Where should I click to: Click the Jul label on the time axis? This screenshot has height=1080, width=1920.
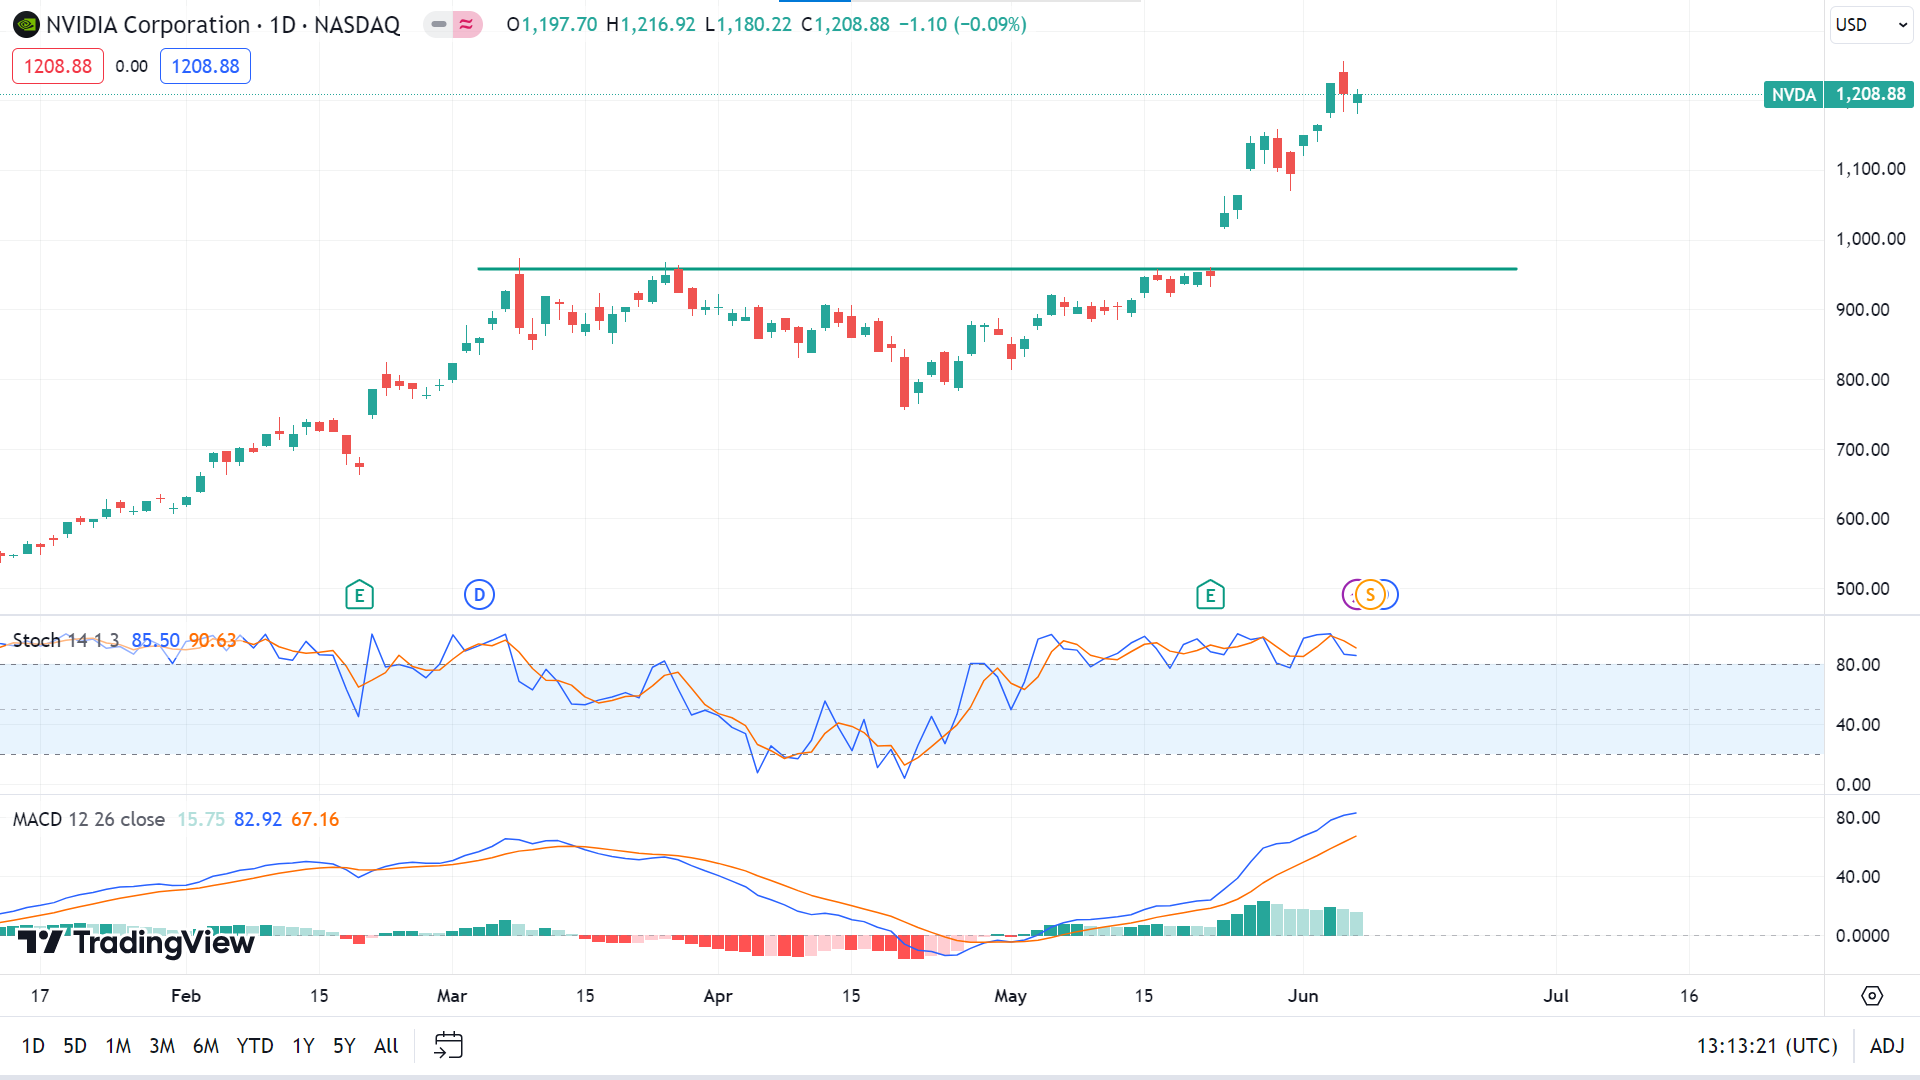1556,996
